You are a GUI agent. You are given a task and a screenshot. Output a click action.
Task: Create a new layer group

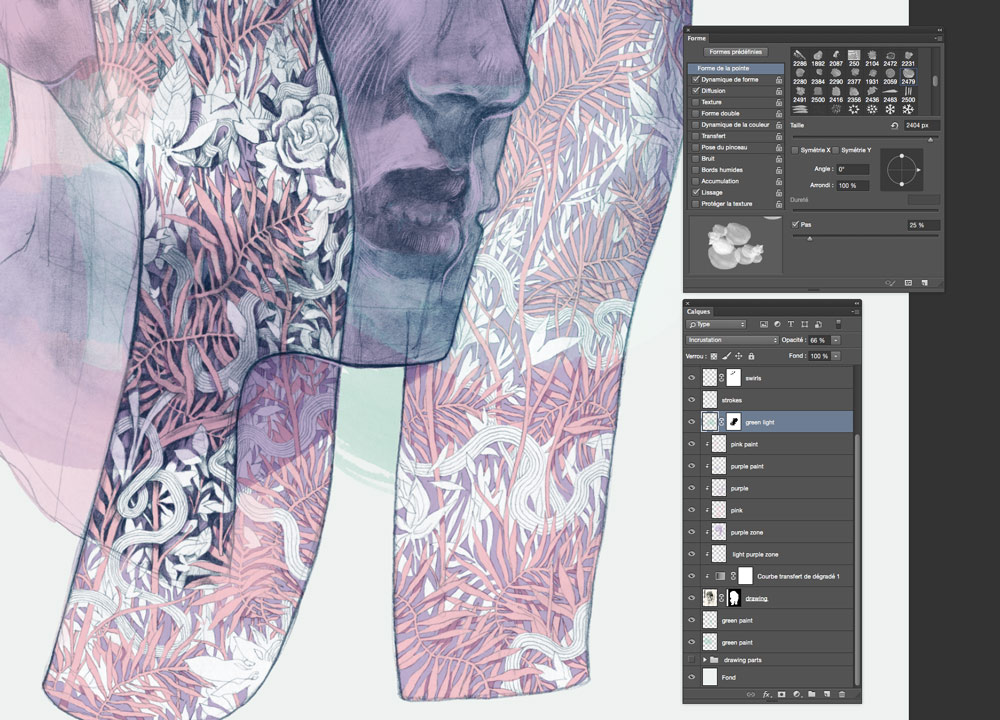[811, 694]
